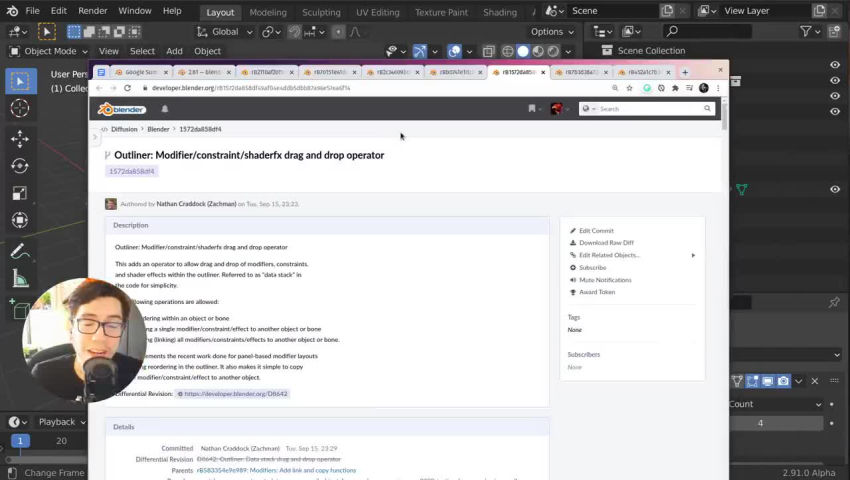
Task: Click Download Raw Diff link
Action: (x=606, y=243)
